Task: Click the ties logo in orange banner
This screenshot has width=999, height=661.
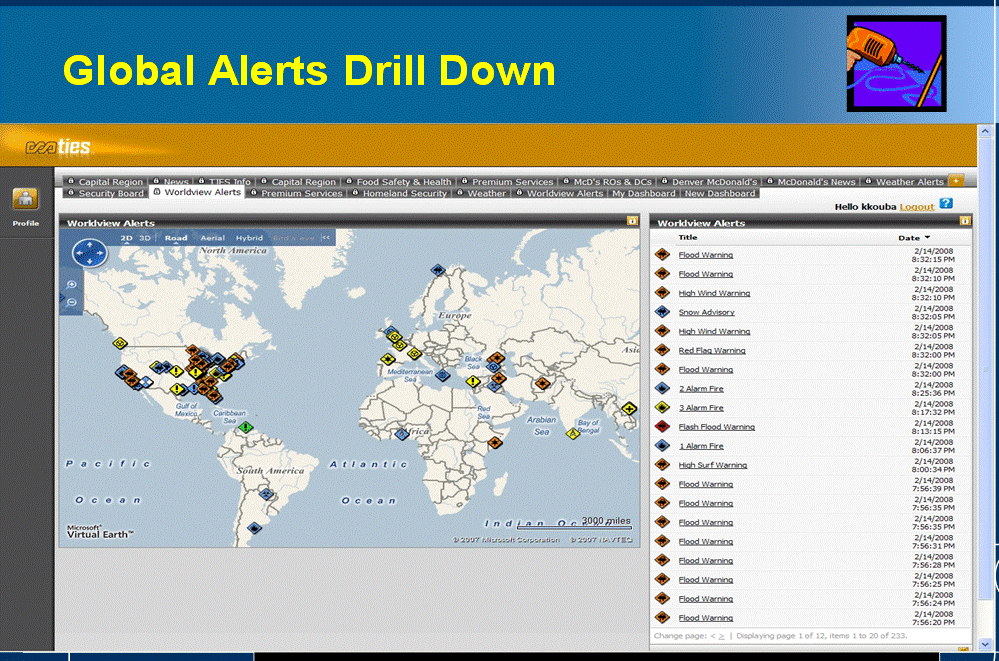Action: [x=58, y=147]
